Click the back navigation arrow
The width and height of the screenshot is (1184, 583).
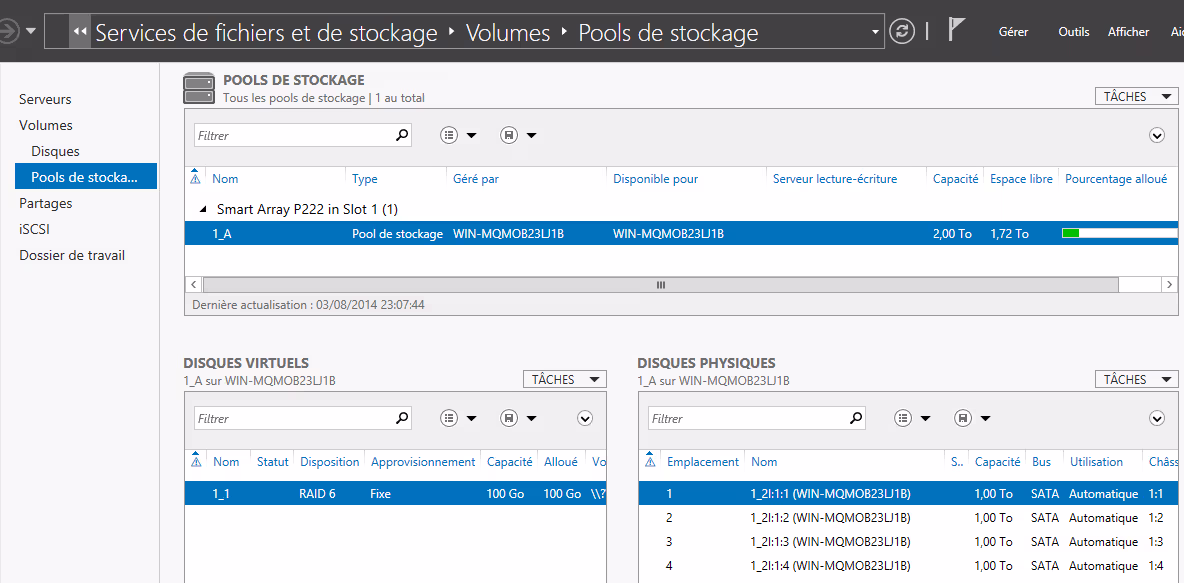coord(9,32)
